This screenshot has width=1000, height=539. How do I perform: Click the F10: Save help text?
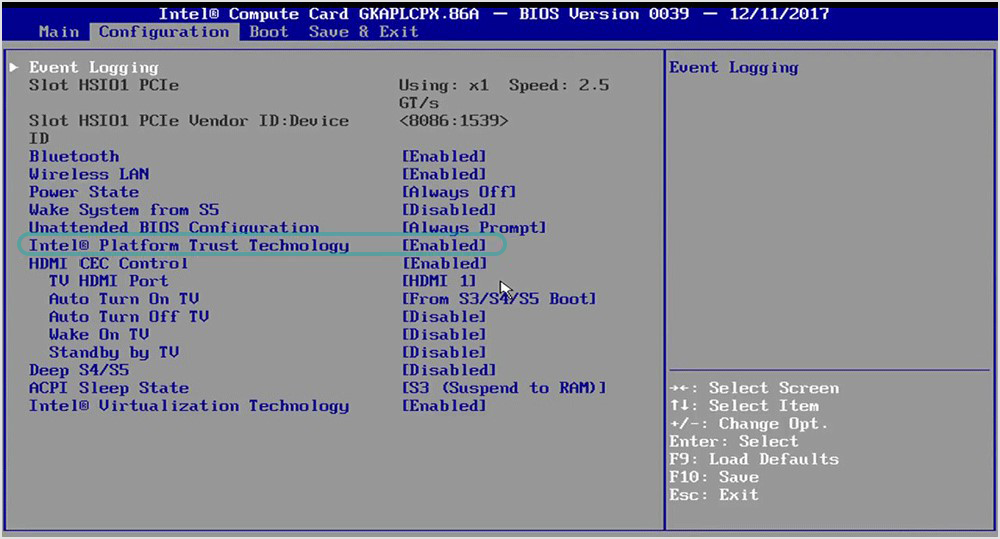click(714, 477)
